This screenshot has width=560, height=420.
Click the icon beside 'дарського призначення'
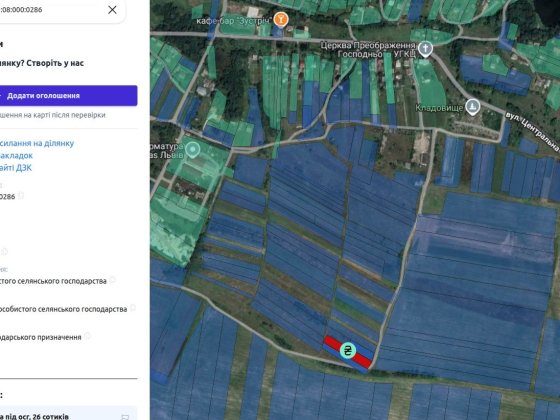pos(87,336)
